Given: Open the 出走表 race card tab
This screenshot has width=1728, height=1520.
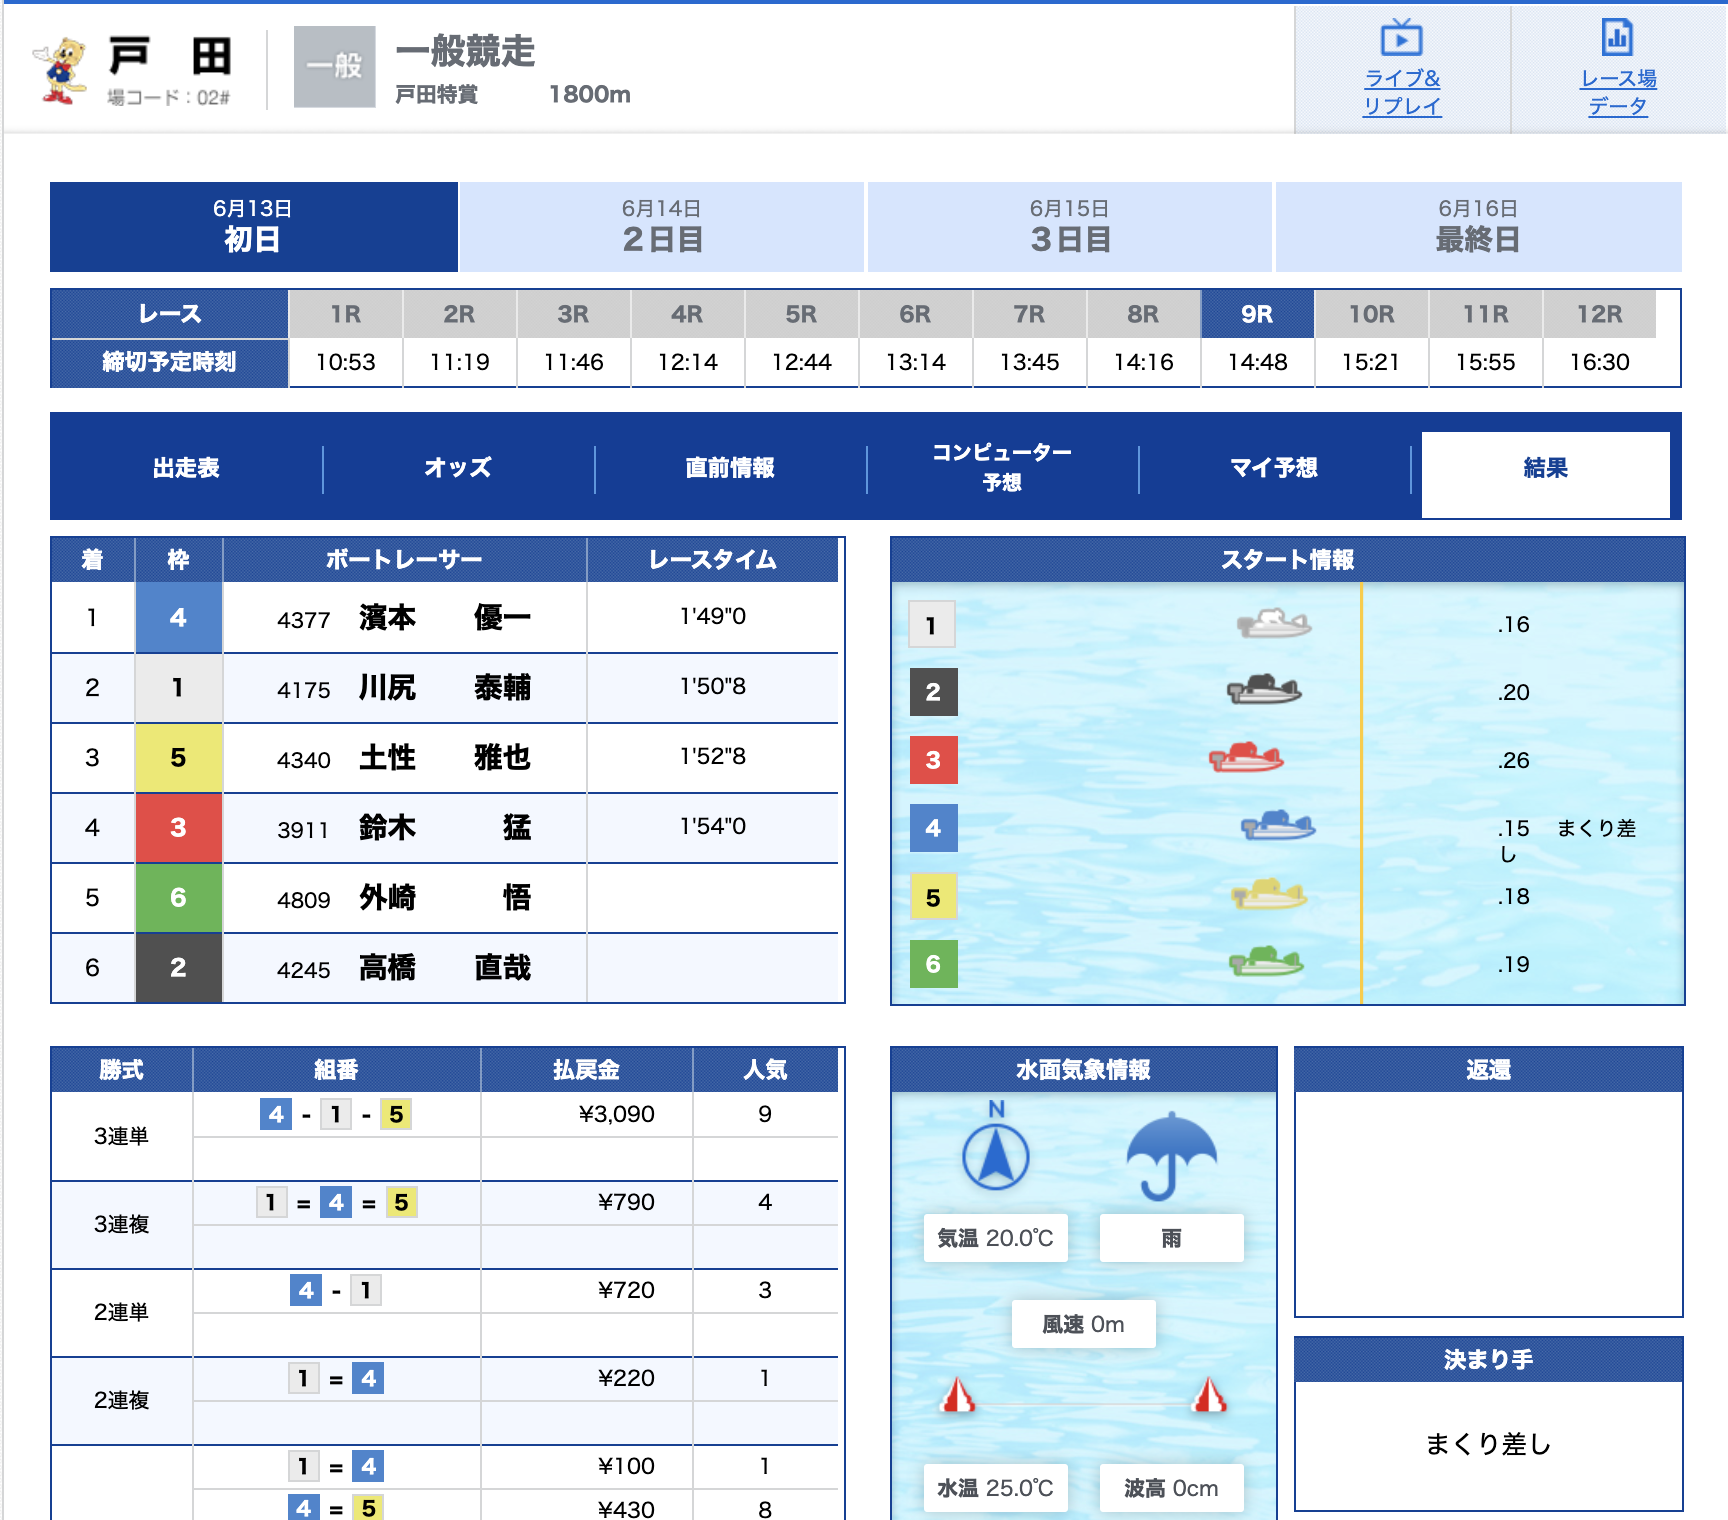Looking at the screenshot, I should [186, 468].
